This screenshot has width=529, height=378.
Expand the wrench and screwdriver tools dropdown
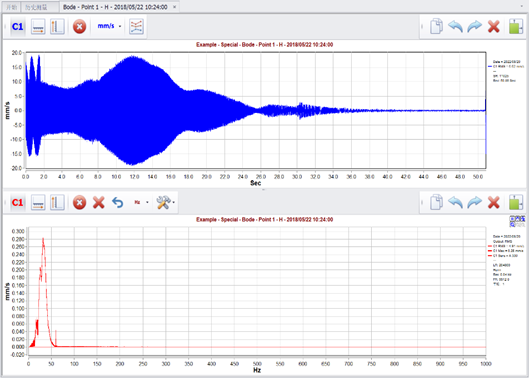[166, 203]
